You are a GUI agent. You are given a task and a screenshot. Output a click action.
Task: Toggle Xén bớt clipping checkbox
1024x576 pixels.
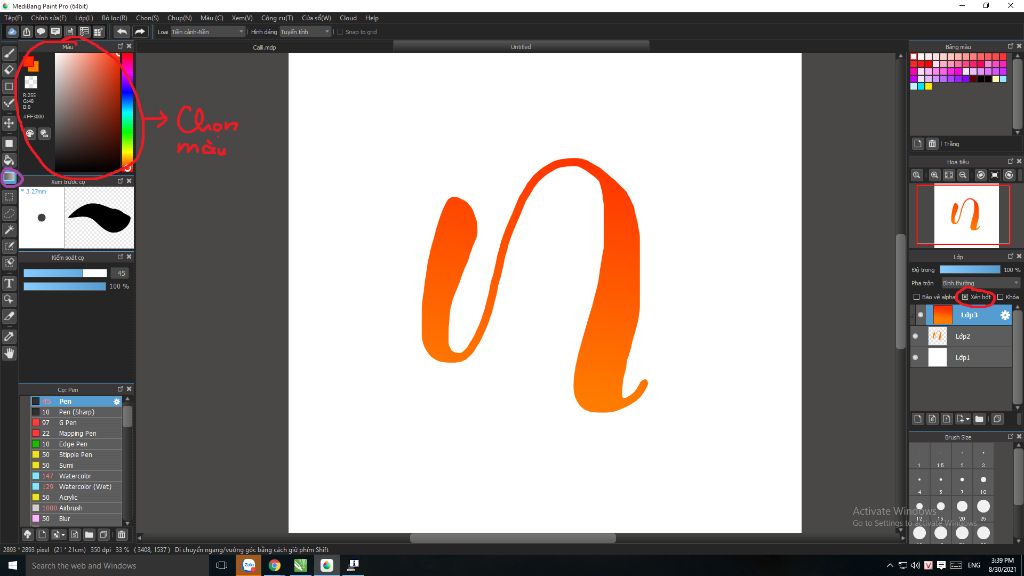965,297
